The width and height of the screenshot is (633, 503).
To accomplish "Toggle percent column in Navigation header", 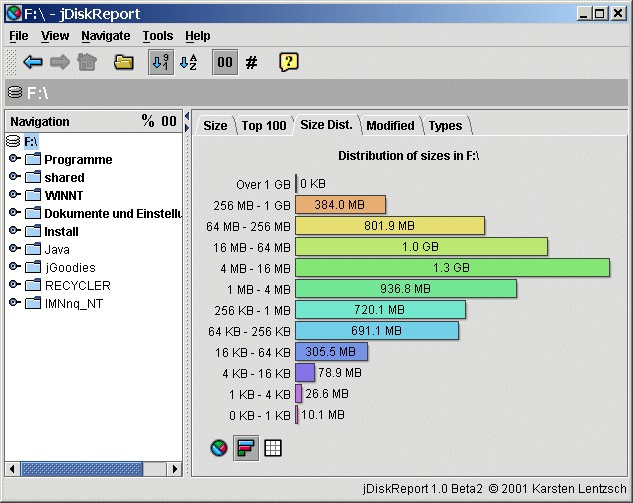I will click(148, 121).
